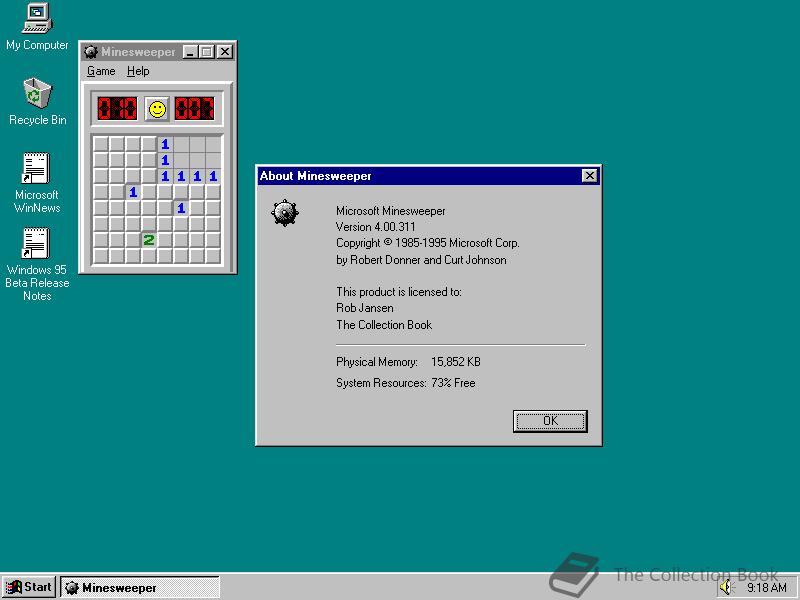
Task: Click Minesweeper taskbar button
Action: 140,587
